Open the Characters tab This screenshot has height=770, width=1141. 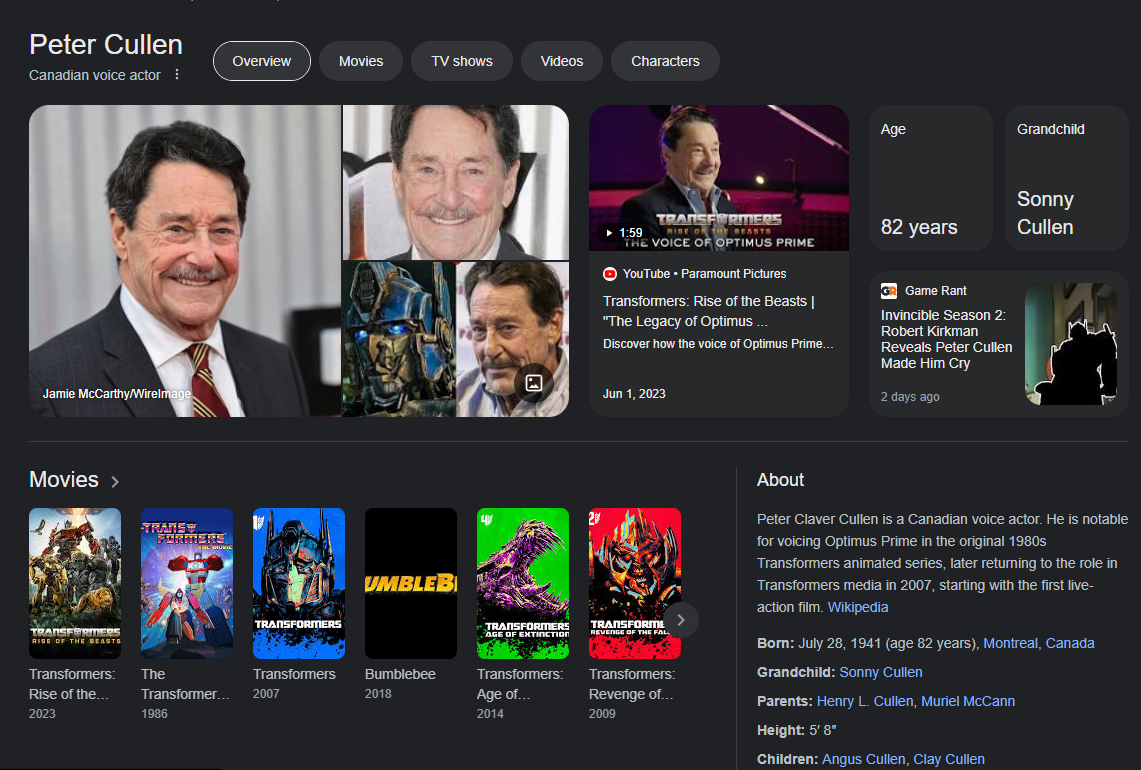(x=665, y=61)
